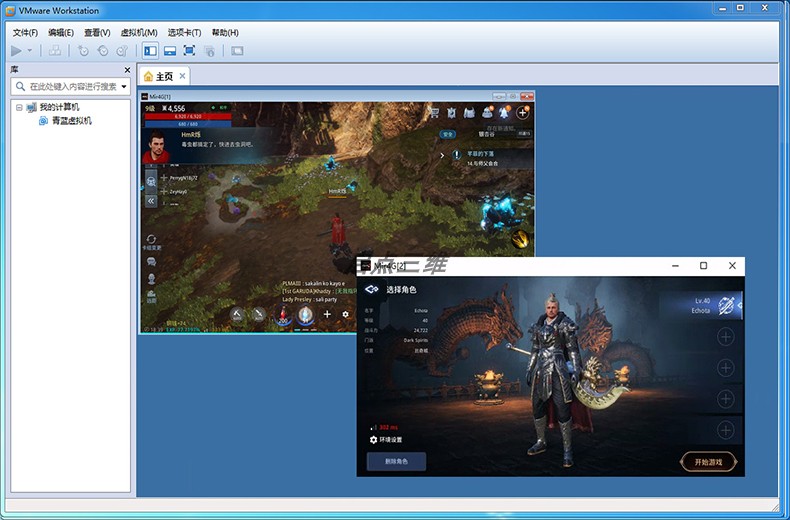Viewport: 790px width, 520px height.
Task: Click the Unity mode toolbar icon
Action: [209, 51]
